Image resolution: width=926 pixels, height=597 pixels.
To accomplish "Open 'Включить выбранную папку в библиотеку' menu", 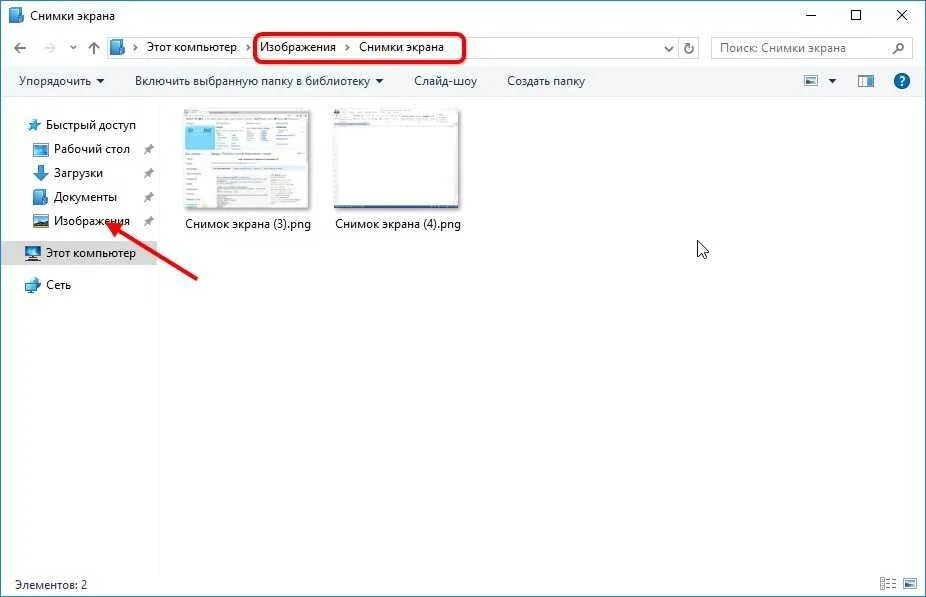I will pyautogui.click(x=259, y=81).
